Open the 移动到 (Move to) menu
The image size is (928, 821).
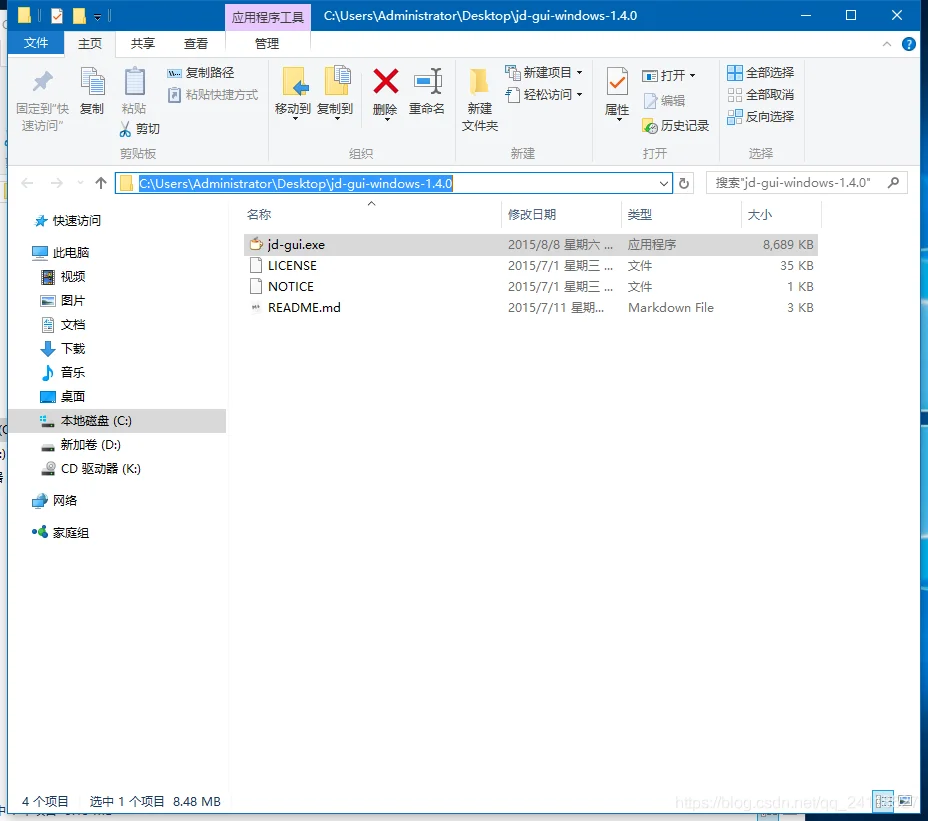point(293,93)
